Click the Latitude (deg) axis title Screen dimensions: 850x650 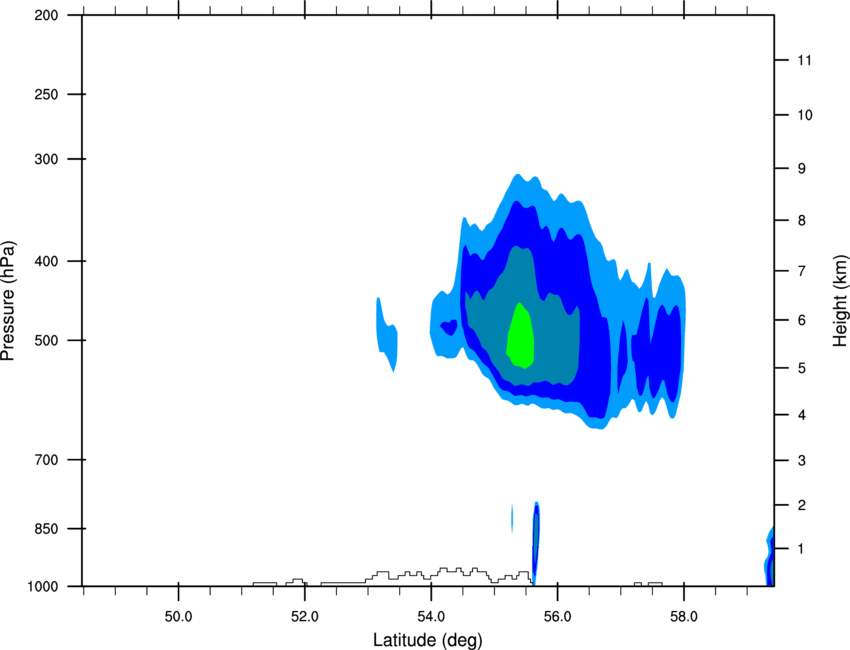[427, 640]
